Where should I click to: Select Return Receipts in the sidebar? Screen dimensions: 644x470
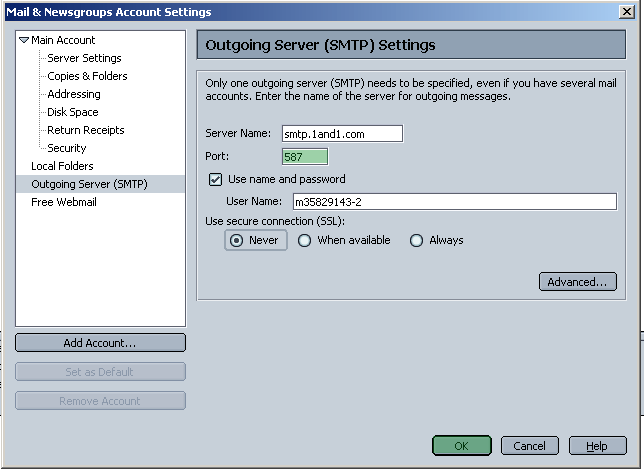pos(86,130)
